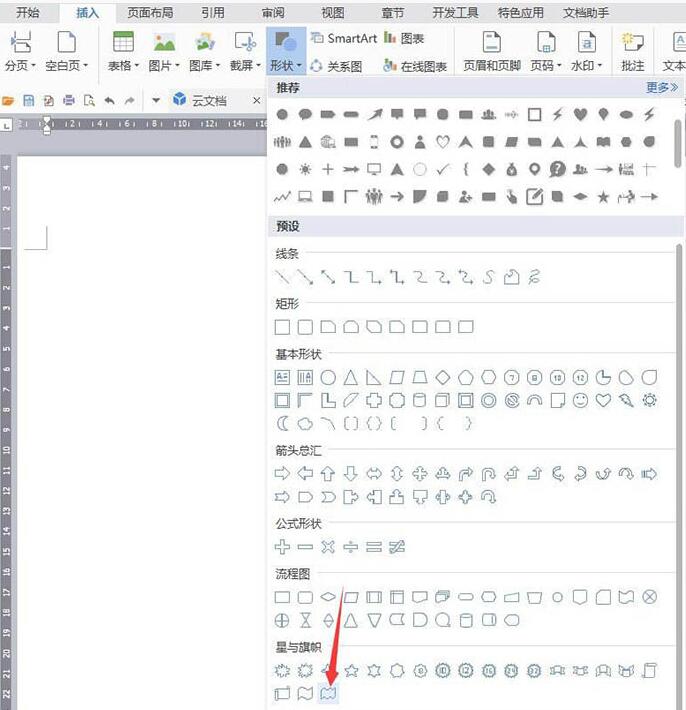Click the ruler tab stop selector
This screenshot has width=686, height=710.
(x=6, y=125)
